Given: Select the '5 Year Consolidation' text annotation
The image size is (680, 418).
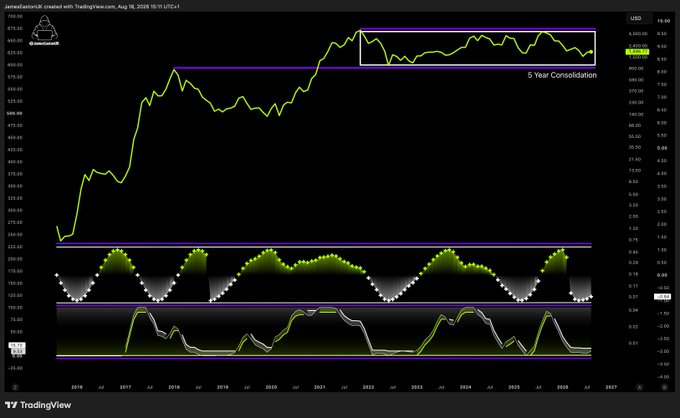Looking at the screenshot, I should [562, 75].
